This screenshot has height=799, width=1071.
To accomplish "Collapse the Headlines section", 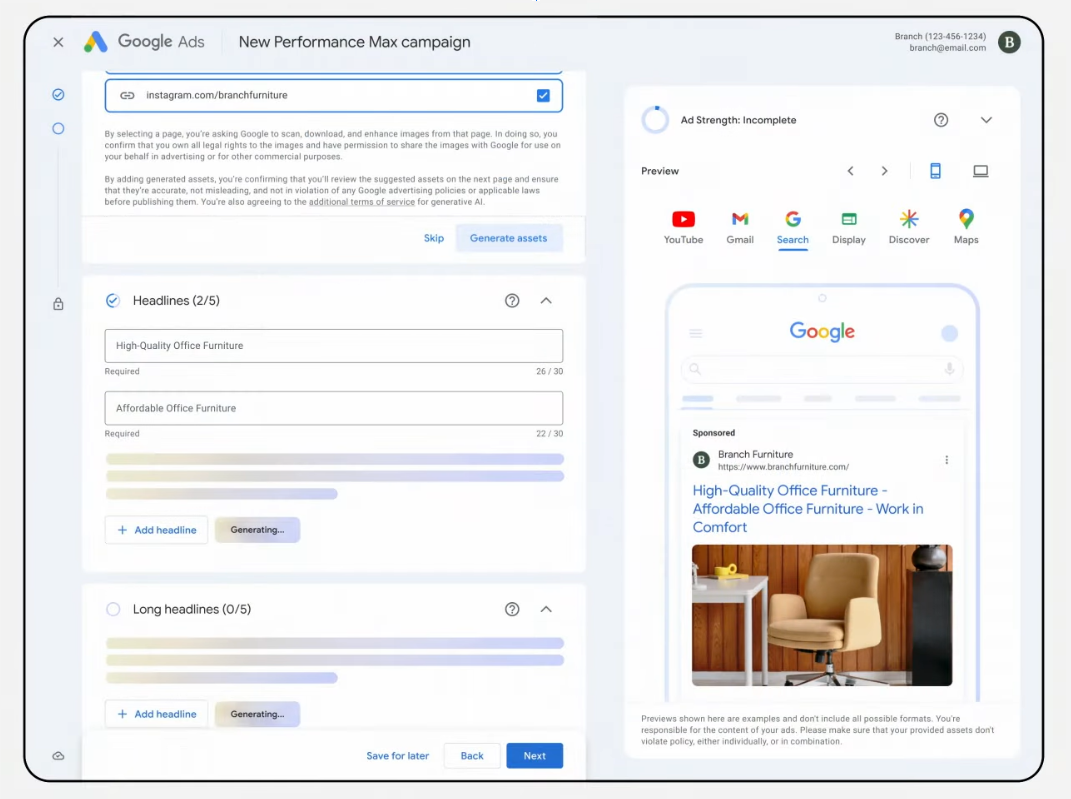I will coord(546,300).
